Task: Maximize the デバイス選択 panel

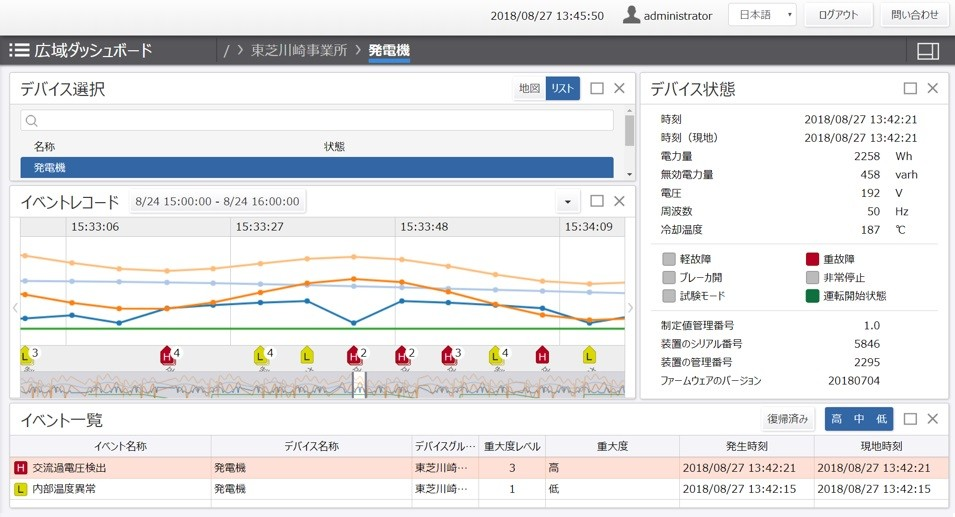Action: [597, 88]
